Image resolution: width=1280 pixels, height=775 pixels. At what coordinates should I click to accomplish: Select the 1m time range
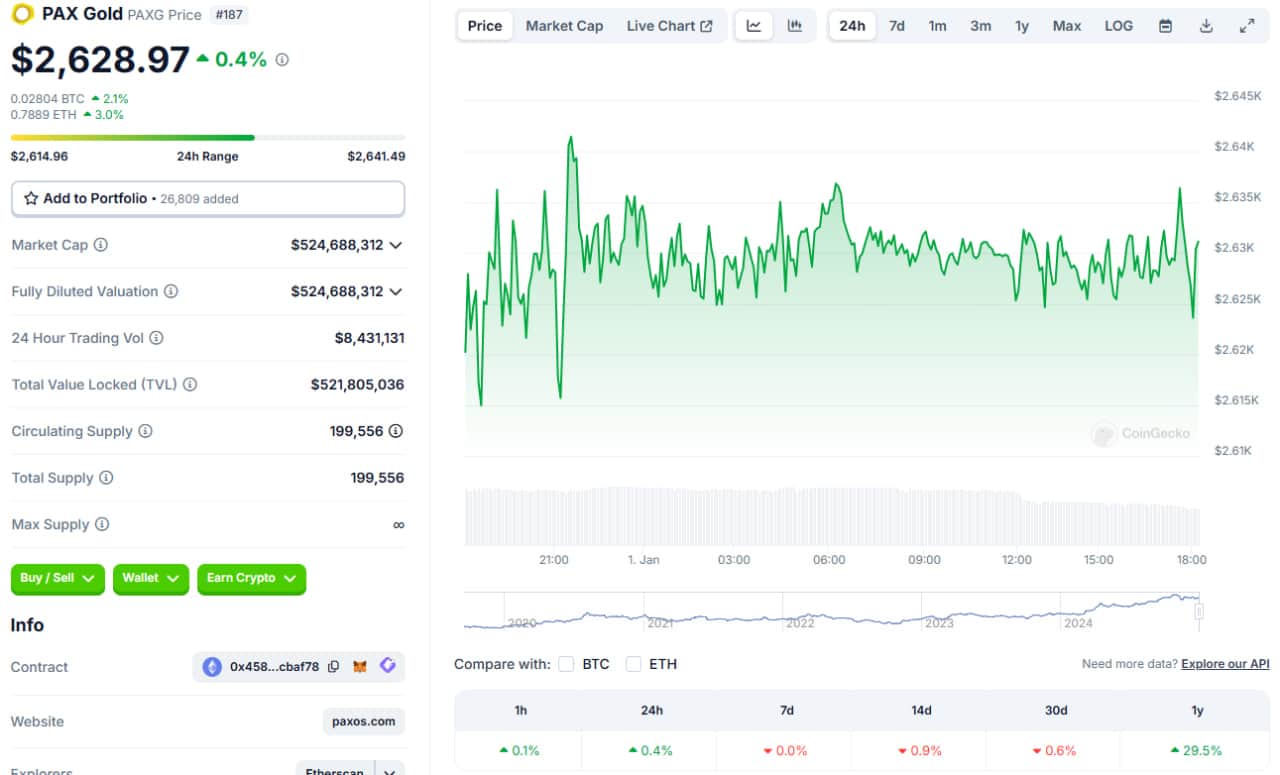click(x=937, y=26)
